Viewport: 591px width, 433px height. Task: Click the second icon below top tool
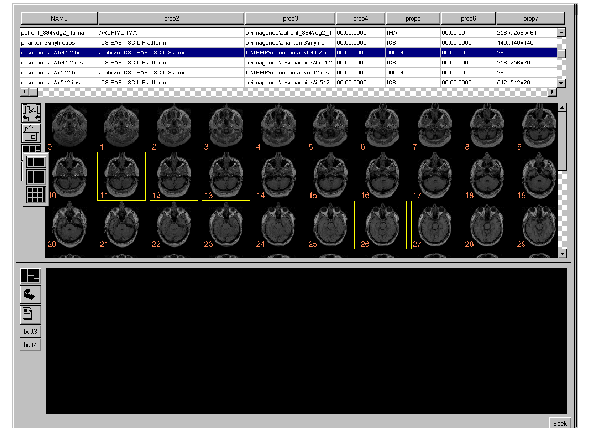pos(31,133)
